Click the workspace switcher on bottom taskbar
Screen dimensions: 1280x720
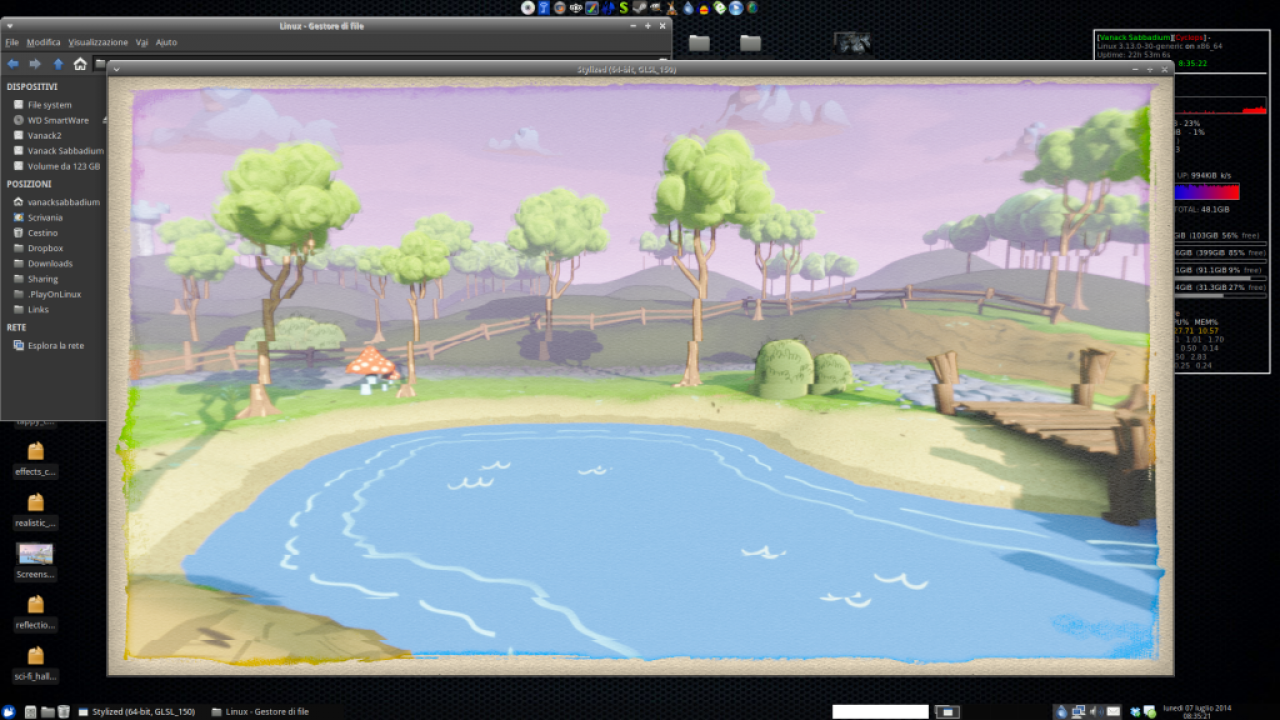946,712
